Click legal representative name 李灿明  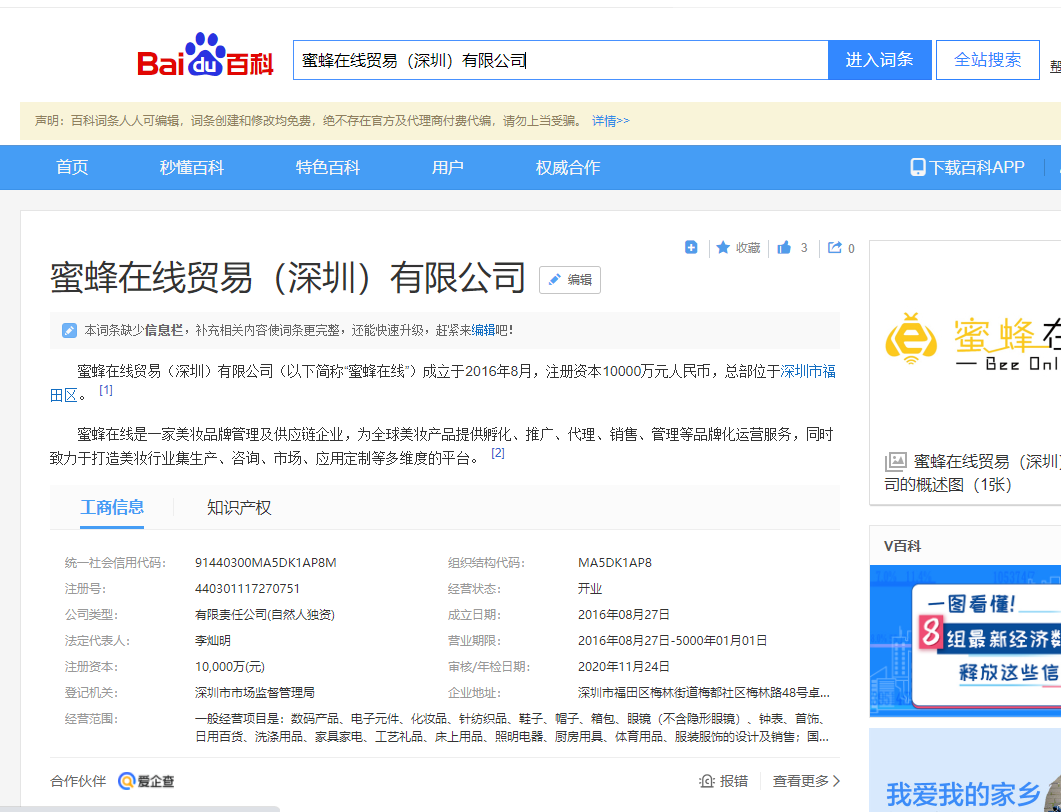[213, 640]
